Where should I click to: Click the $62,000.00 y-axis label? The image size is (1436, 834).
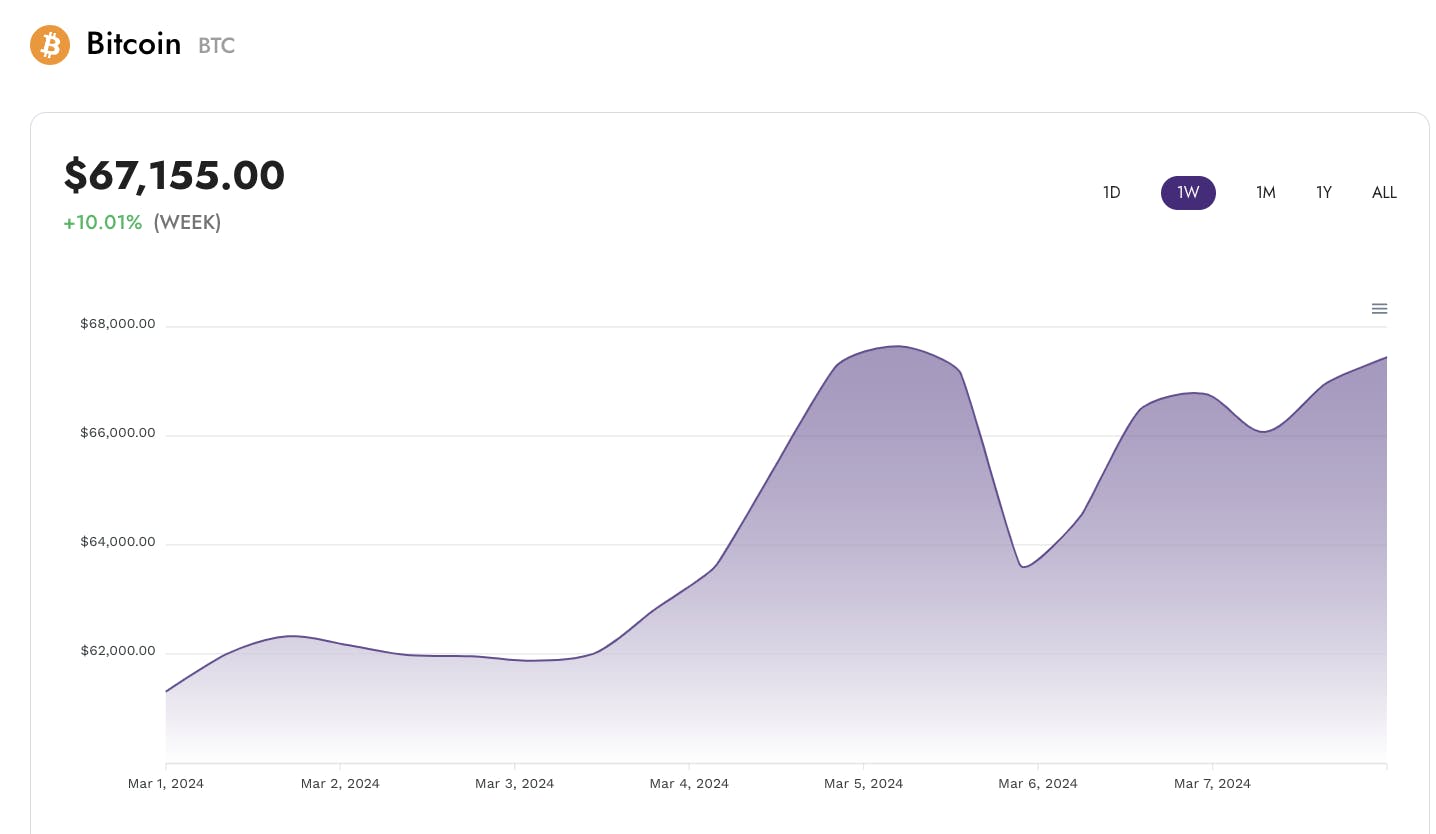[118, 651]
